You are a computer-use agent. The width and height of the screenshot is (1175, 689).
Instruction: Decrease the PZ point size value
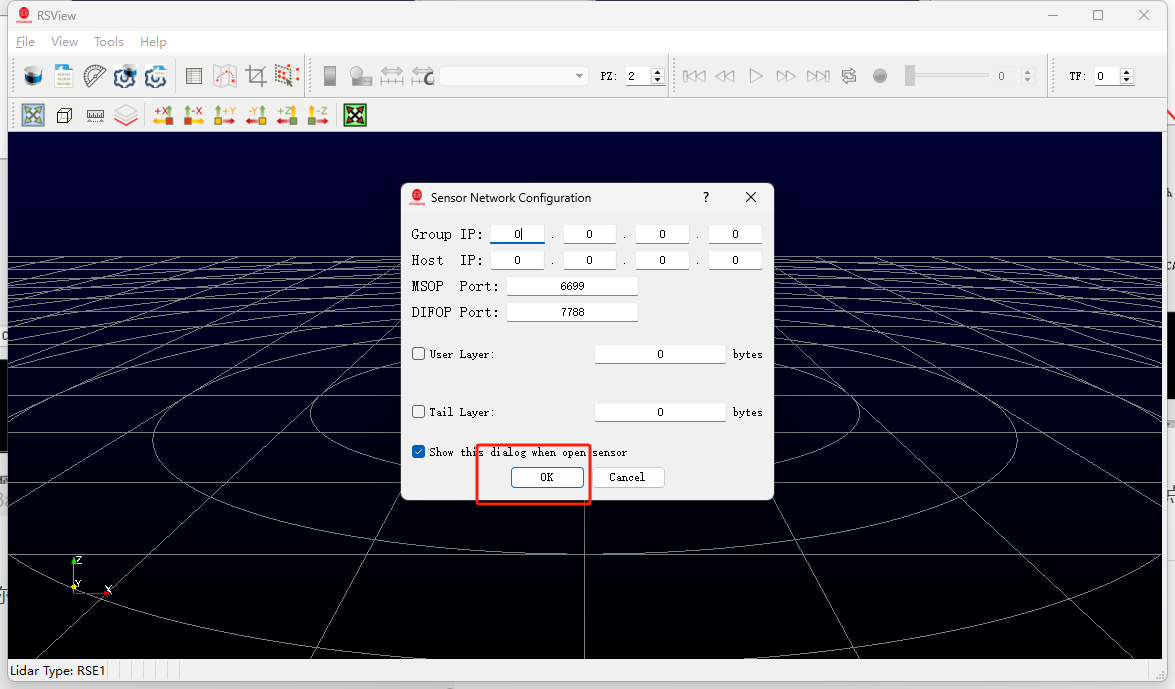(x=658, y=80)
